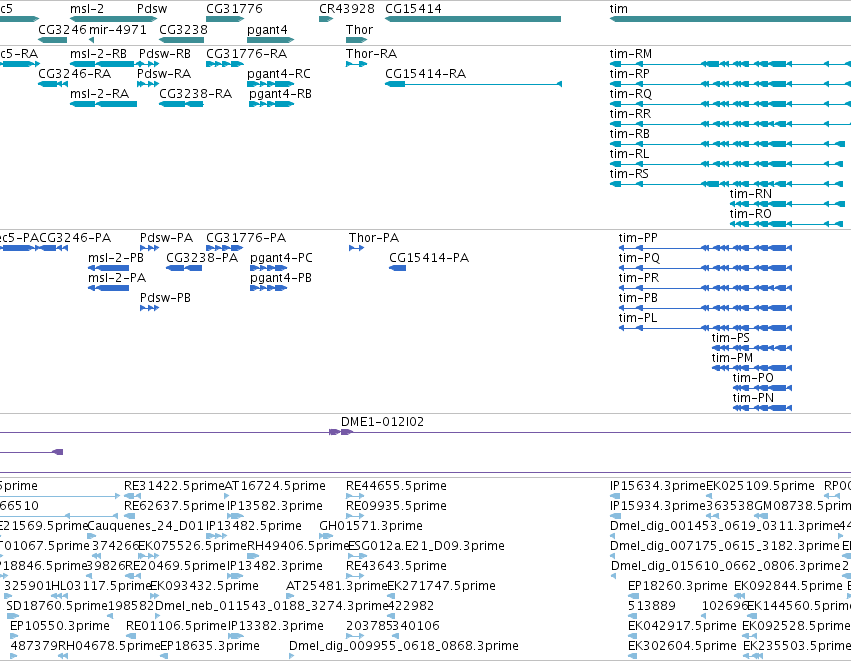Click the RE09935.5prime cDNA label

click(396, 506)
